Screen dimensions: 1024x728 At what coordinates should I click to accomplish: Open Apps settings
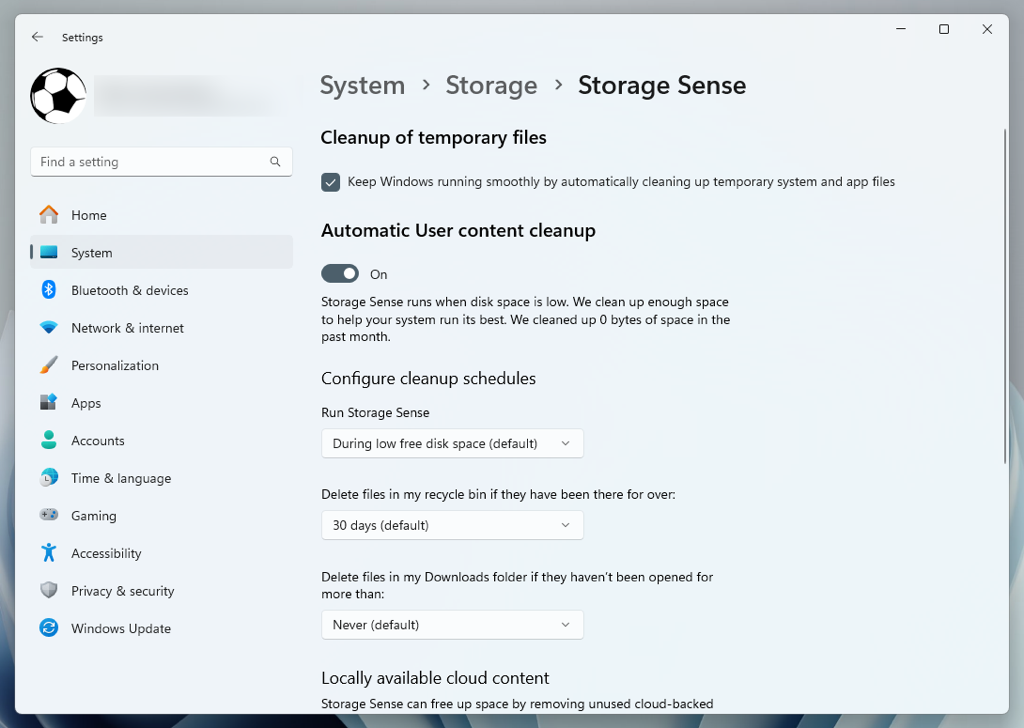click(x=161, y=403)
